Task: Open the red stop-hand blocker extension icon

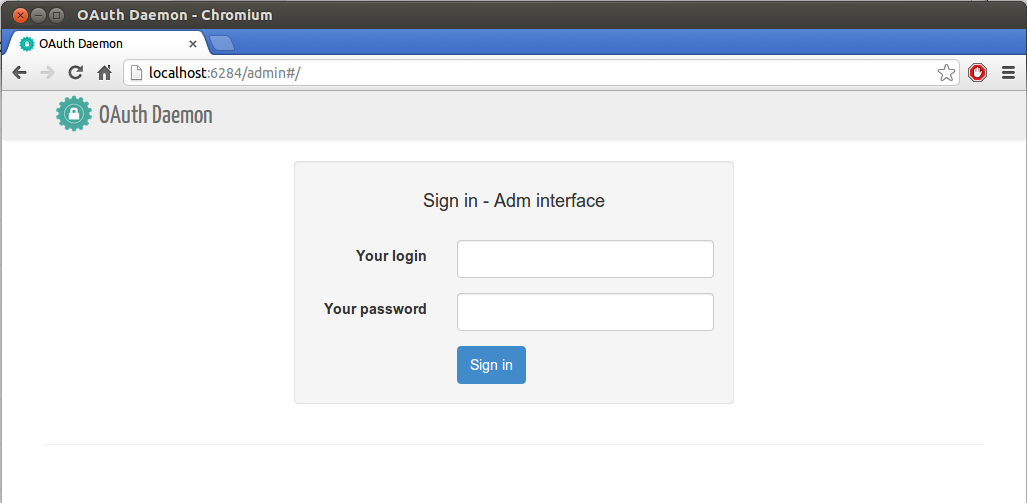Action: tap(977, 73)
